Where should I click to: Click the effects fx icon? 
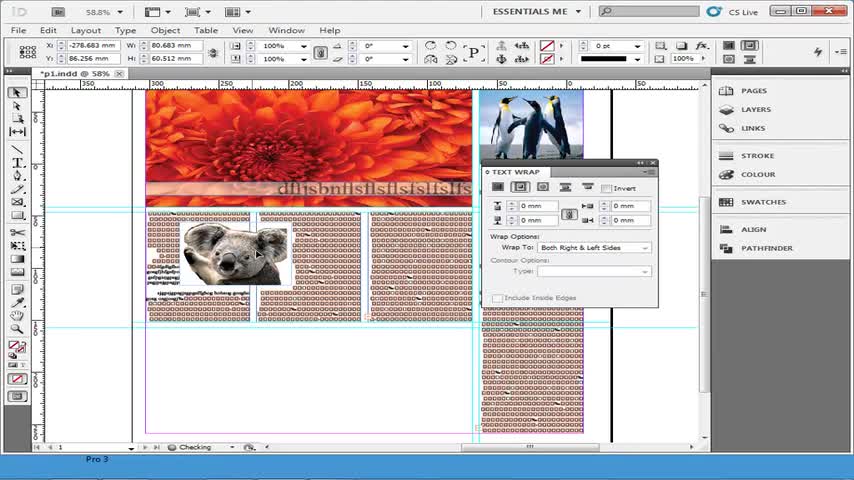(x=702, y=45)
